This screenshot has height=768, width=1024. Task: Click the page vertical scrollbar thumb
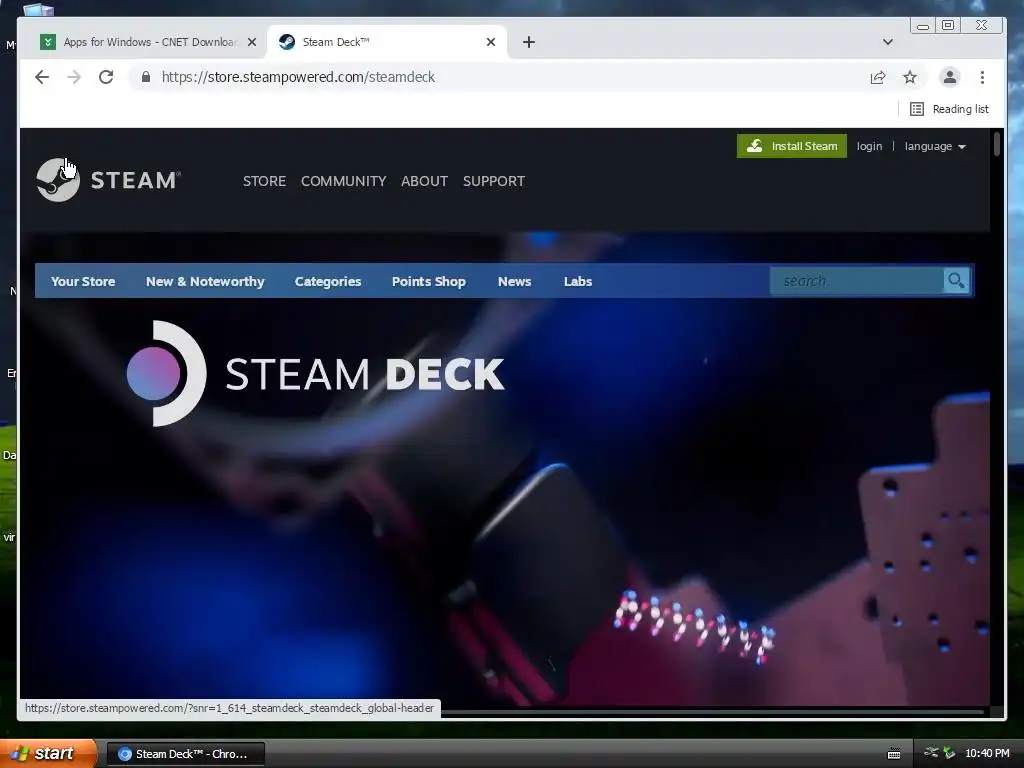(x=997, y=144)
